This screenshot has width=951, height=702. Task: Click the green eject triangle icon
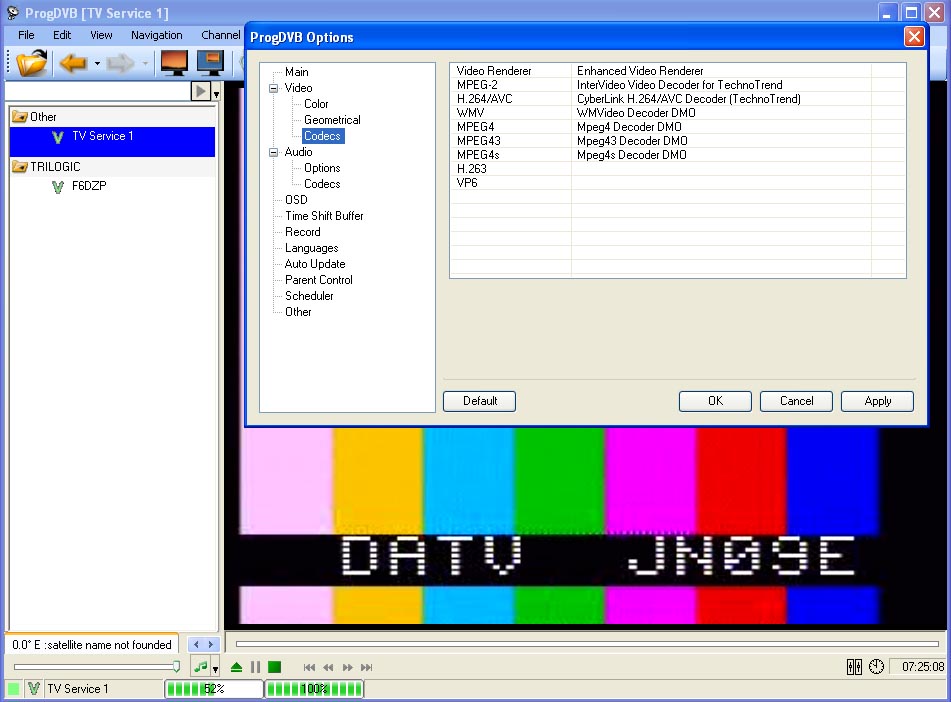click(236, 667)
